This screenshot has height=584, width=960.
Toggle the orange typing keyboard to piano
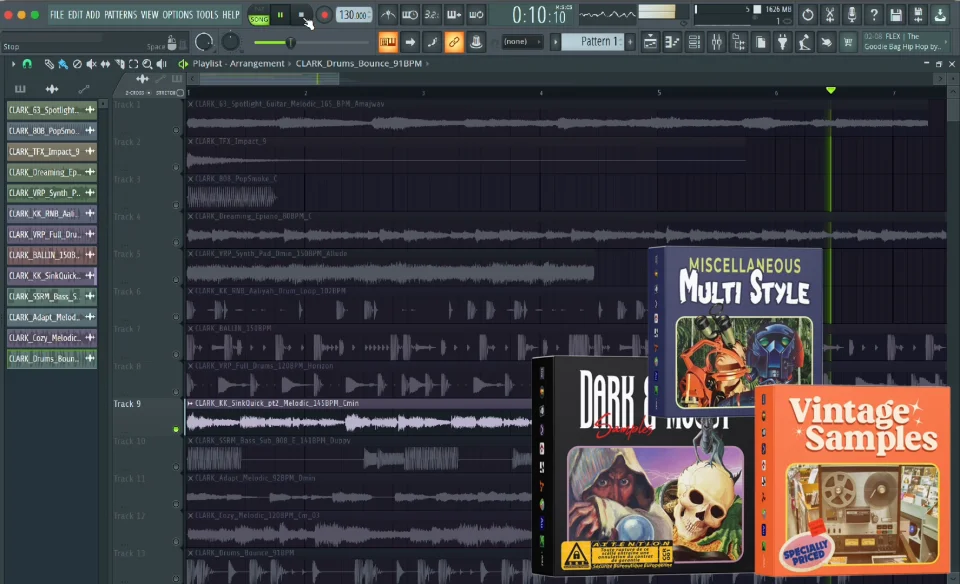388,42
